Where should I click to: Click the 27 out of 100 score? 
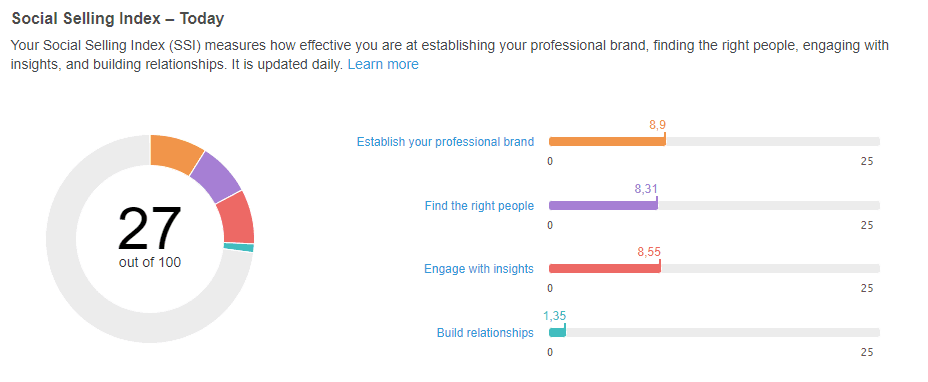[x=150, y=237]
